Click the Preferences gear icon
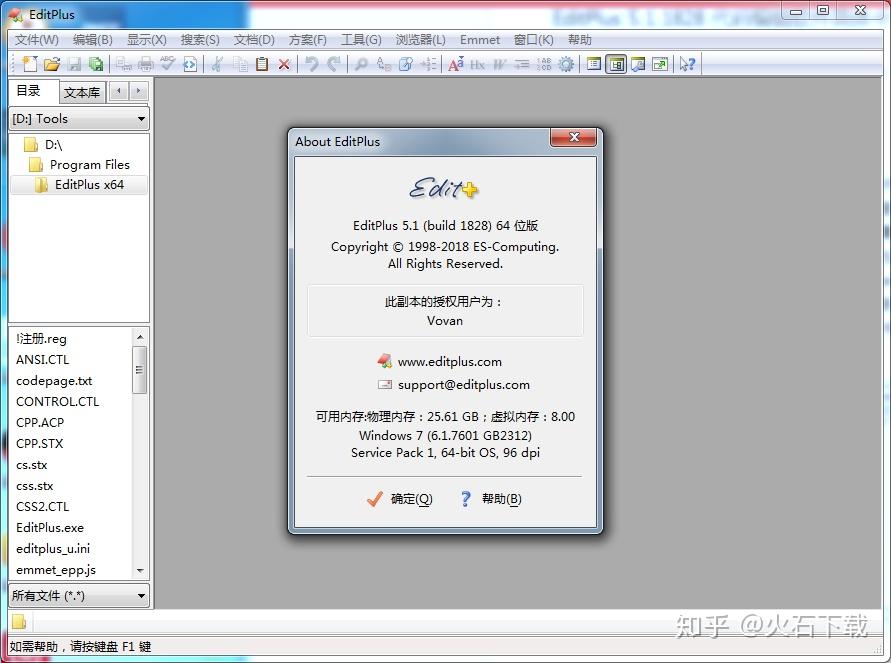The width and height of the screenshot is (891, 663). tap(566, 64)
